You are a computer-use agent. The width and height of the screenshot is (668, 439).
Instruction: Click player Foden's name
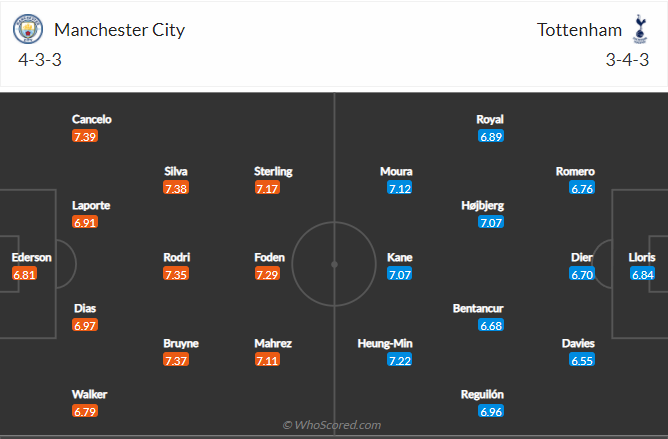point(270,257)
